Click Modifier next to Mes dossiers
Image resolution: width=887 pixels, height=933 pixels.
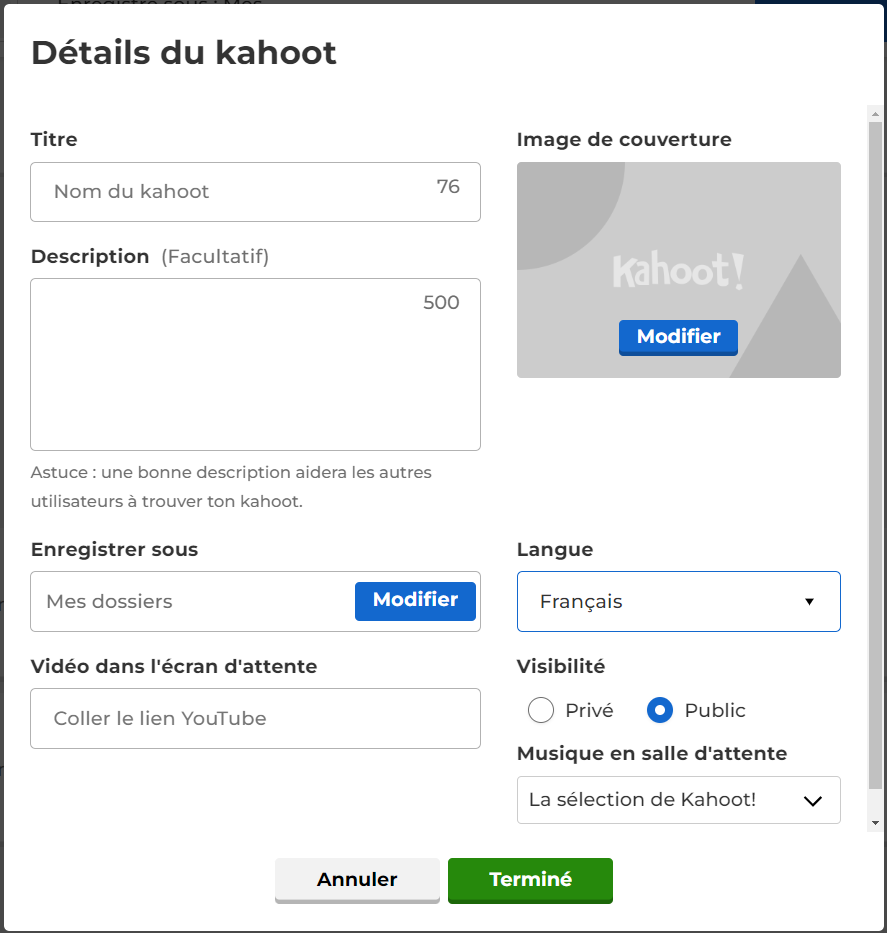(415, 601)
